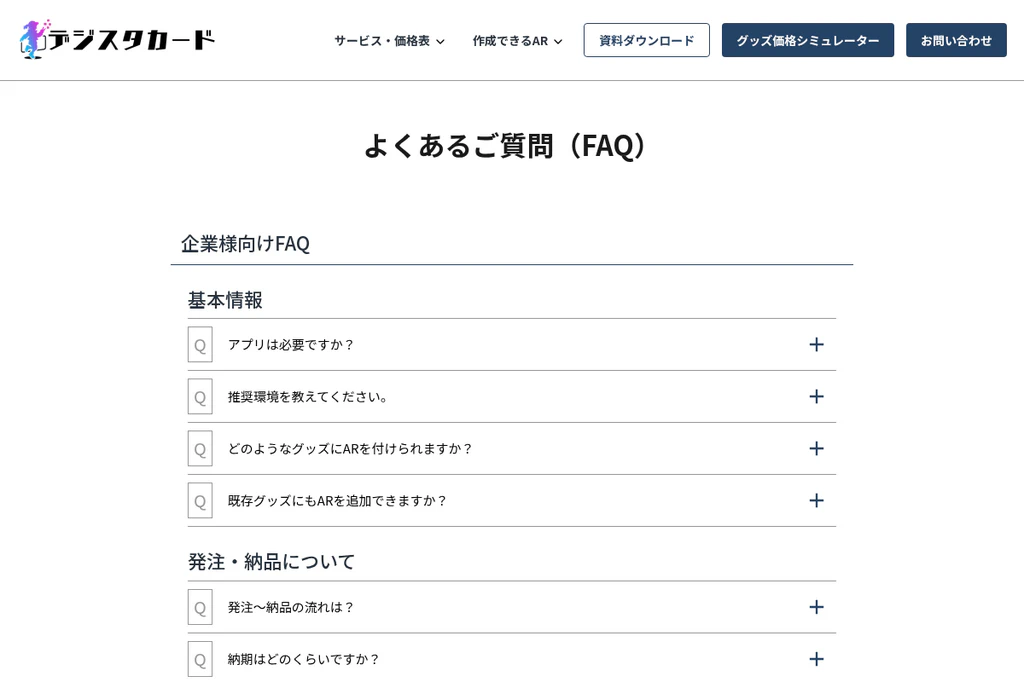Click plus icon for 推奨環境を教えてください
The height and width of the screenshot is (682, 1024).
816,397
